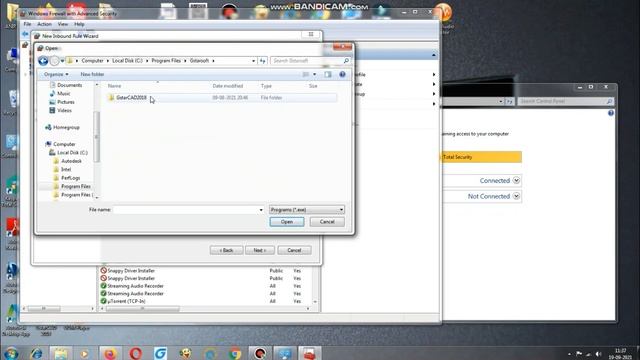Click Program Files in the address breadcrumb

[x=166, y=60]
